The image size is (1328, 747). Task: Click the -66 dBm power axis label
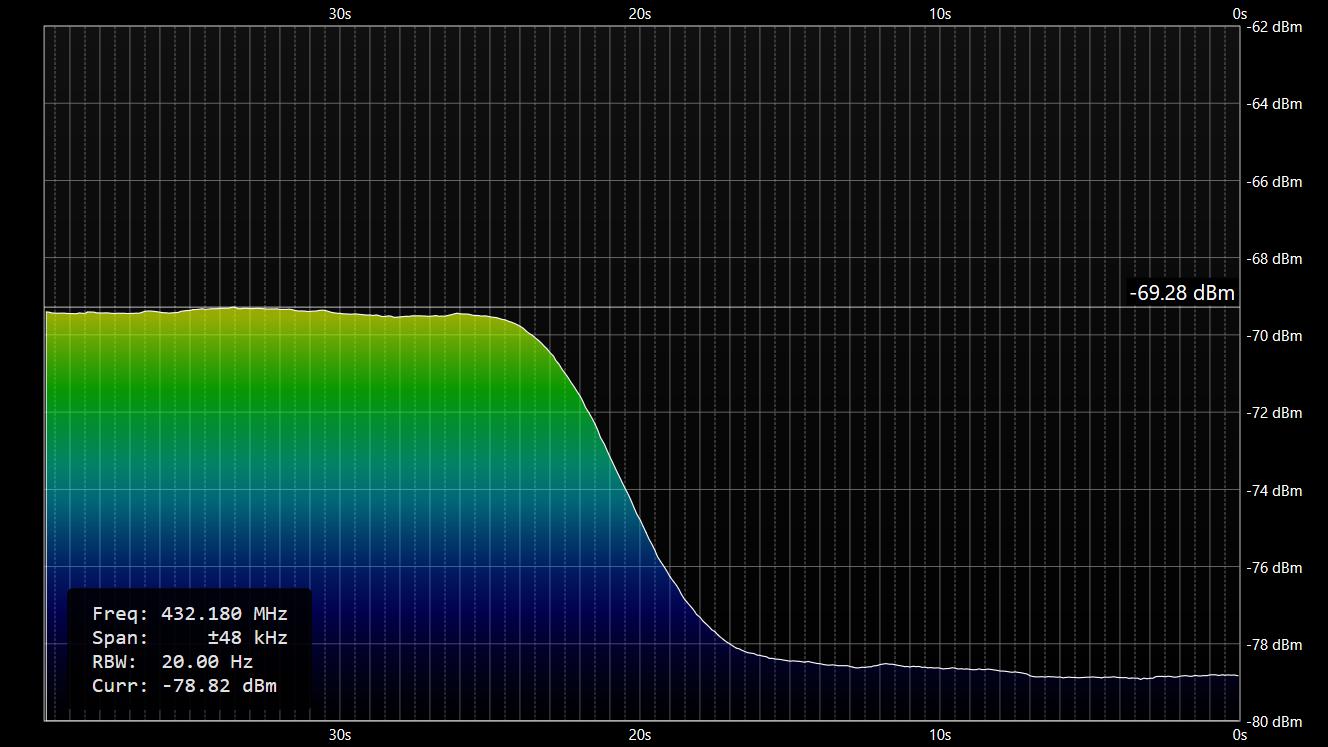tap(1275, 181)
